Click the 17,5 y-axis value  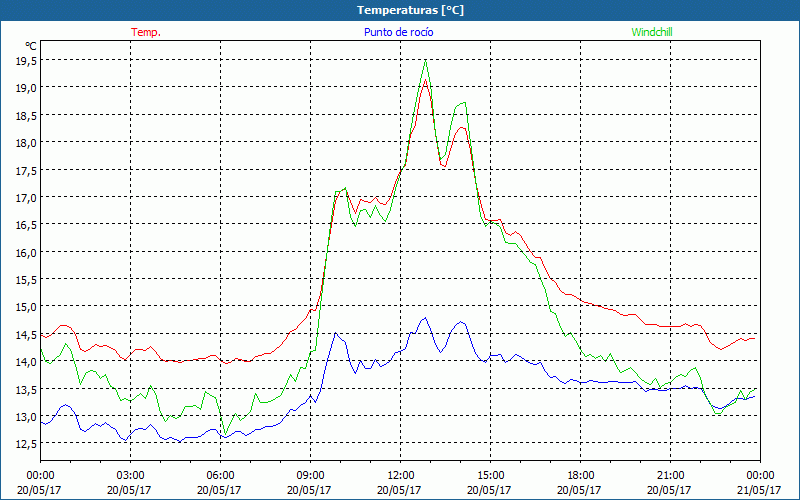(x=25, y=170)
